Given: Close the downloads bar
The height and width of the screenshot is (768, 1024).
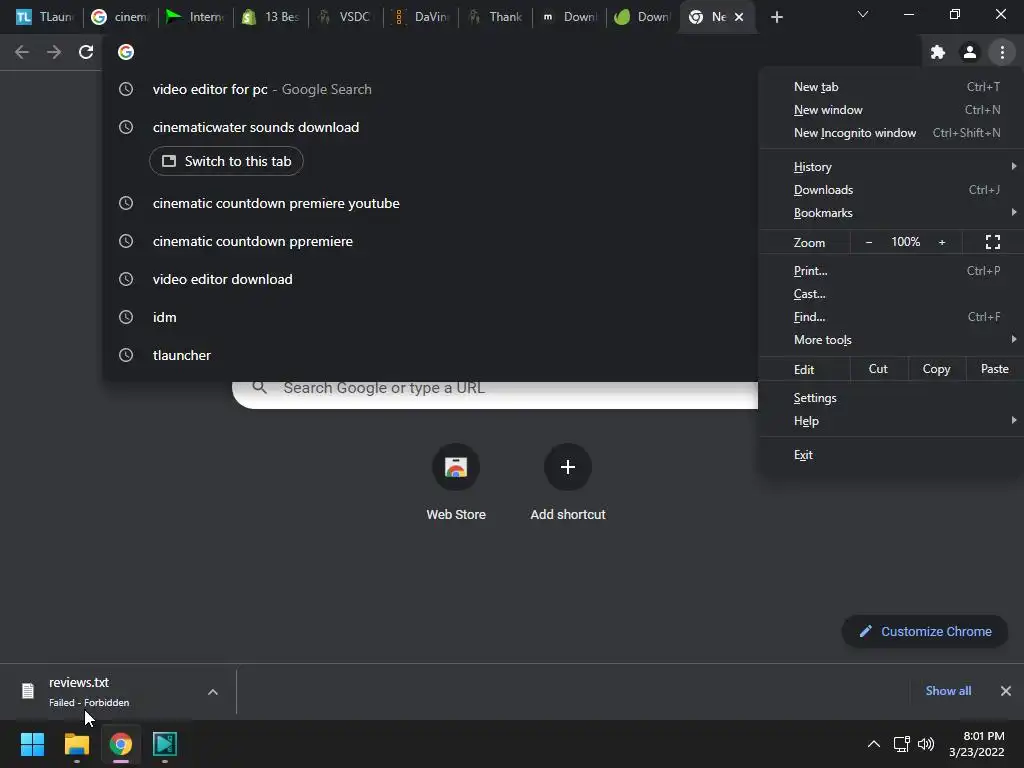Looking at the screenshot, I should 1006,691.
